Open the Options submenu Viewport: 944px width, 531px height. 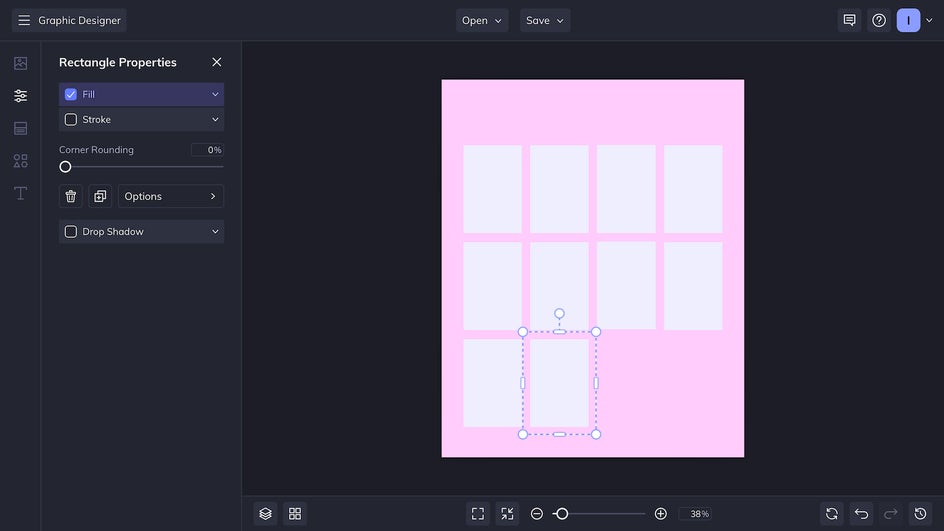tap(171, 196)
